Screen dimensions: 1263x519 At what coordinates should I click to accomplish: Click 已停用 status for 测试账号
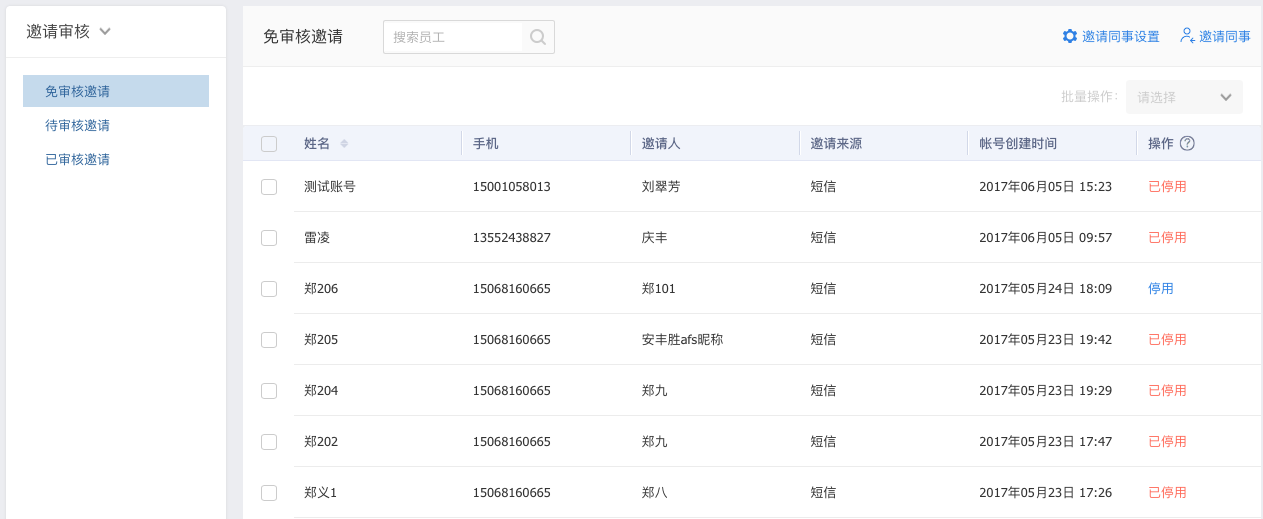(1167, 186)
